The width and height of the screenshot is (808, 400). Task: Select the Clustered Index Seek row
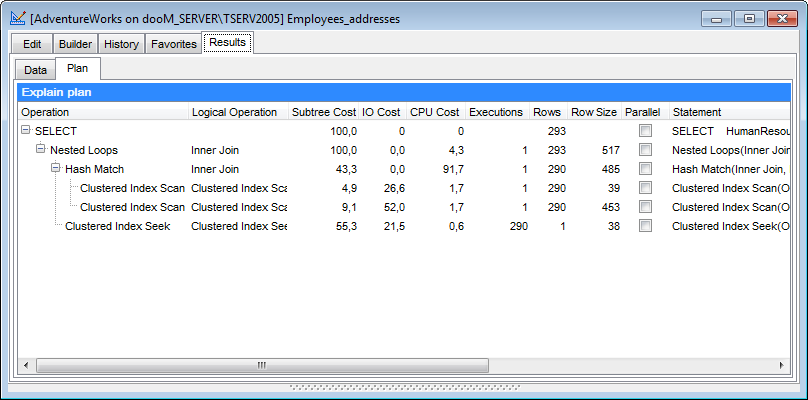(117, 226)
